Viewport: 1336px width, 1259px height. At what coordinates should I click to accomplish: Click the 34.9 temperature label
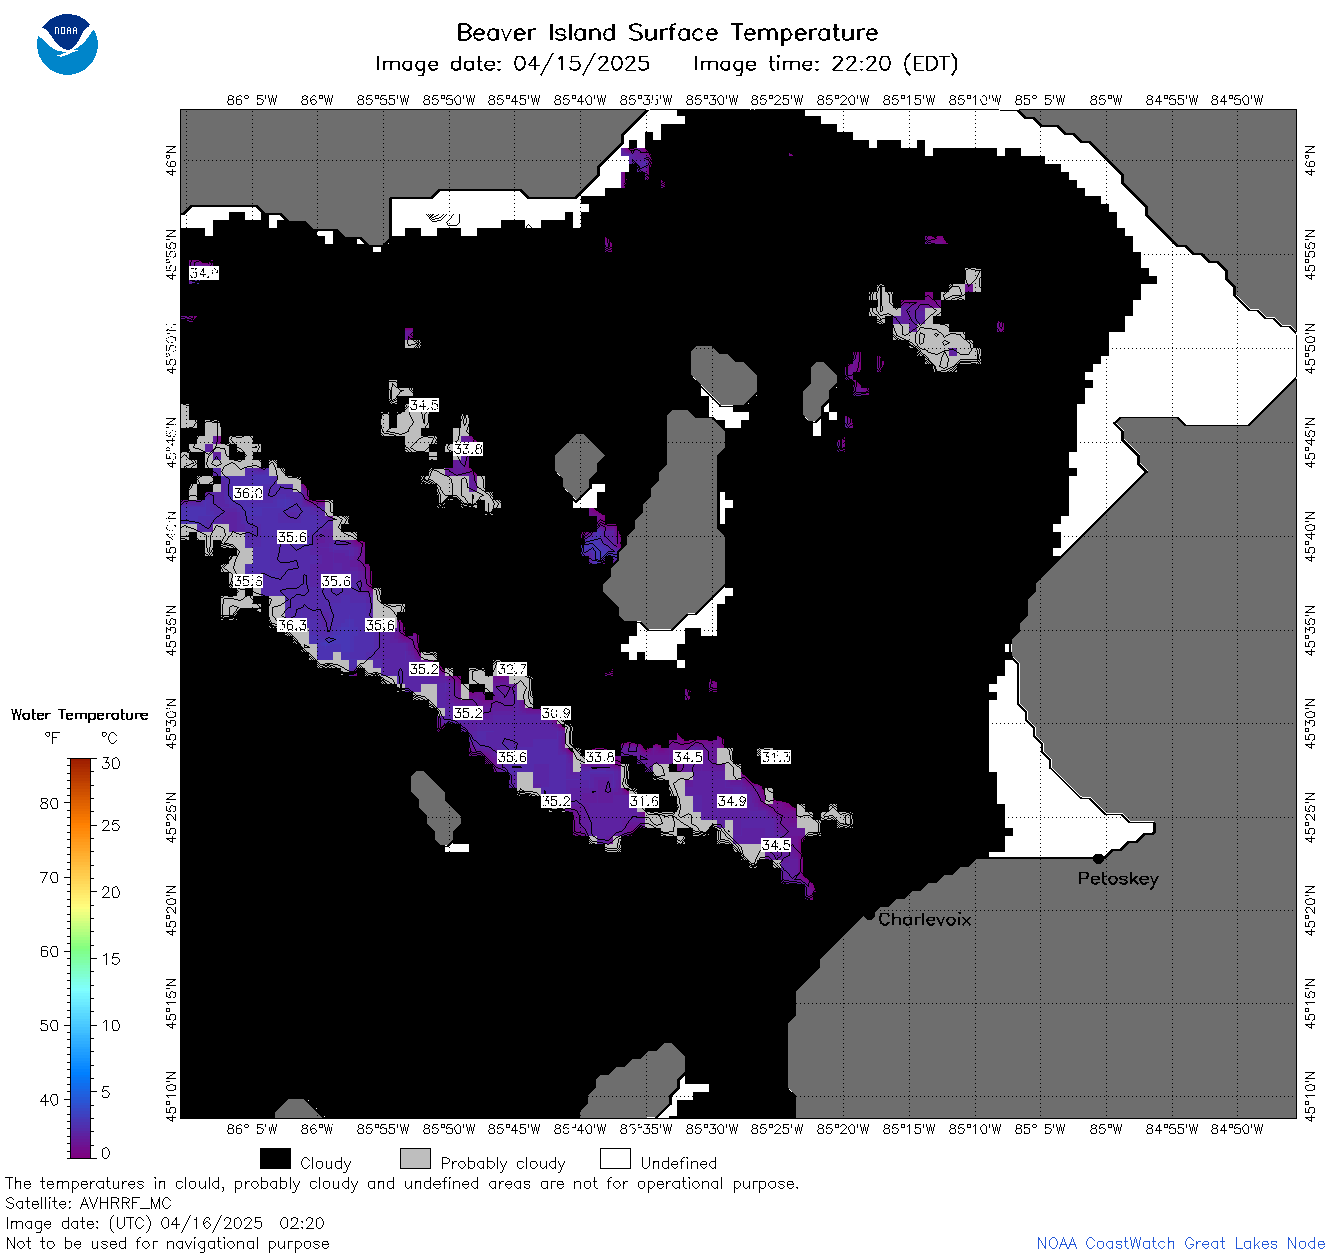tap(732, 801)
